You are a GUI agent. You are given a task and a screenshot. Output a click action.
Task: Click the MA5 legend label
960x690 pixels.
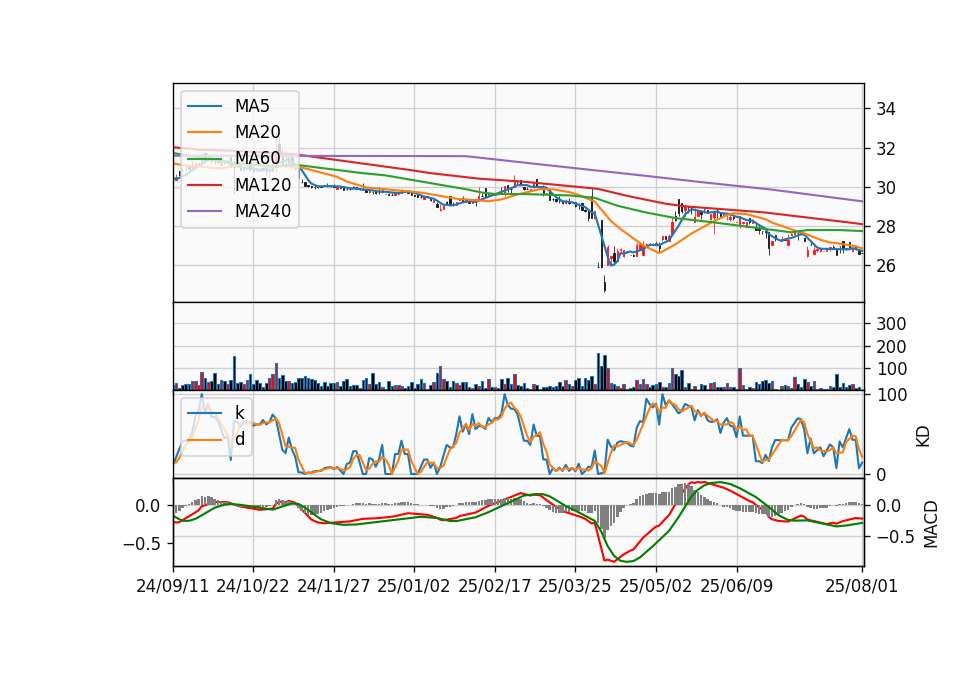pyautogui.click(x=252, y=106)
